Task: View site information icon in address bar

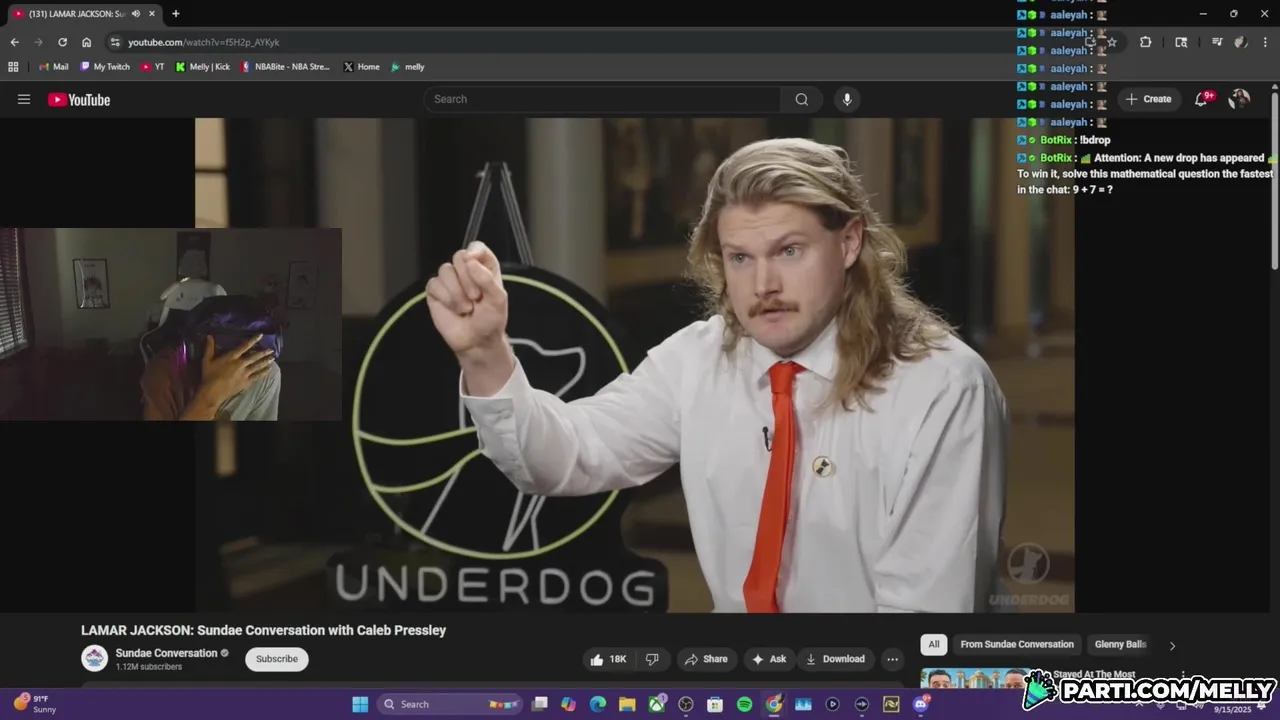Action: click(115, 42)
